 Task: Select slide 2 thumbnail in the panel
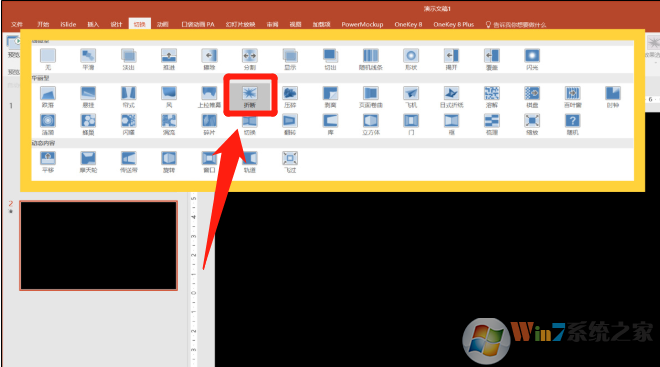click(x=98, y=246)
